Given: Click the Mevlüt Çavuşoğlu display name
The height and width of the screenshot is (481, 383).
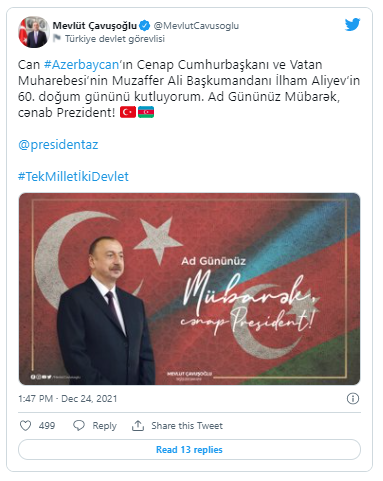Looking at the screenshot, I should [95, 25].
